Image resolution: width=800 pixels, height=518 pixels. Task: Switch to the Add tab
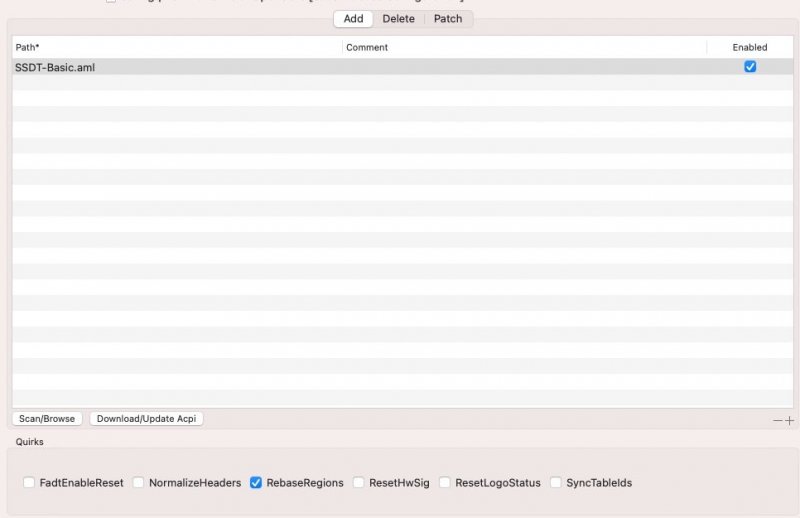[353, 19]
